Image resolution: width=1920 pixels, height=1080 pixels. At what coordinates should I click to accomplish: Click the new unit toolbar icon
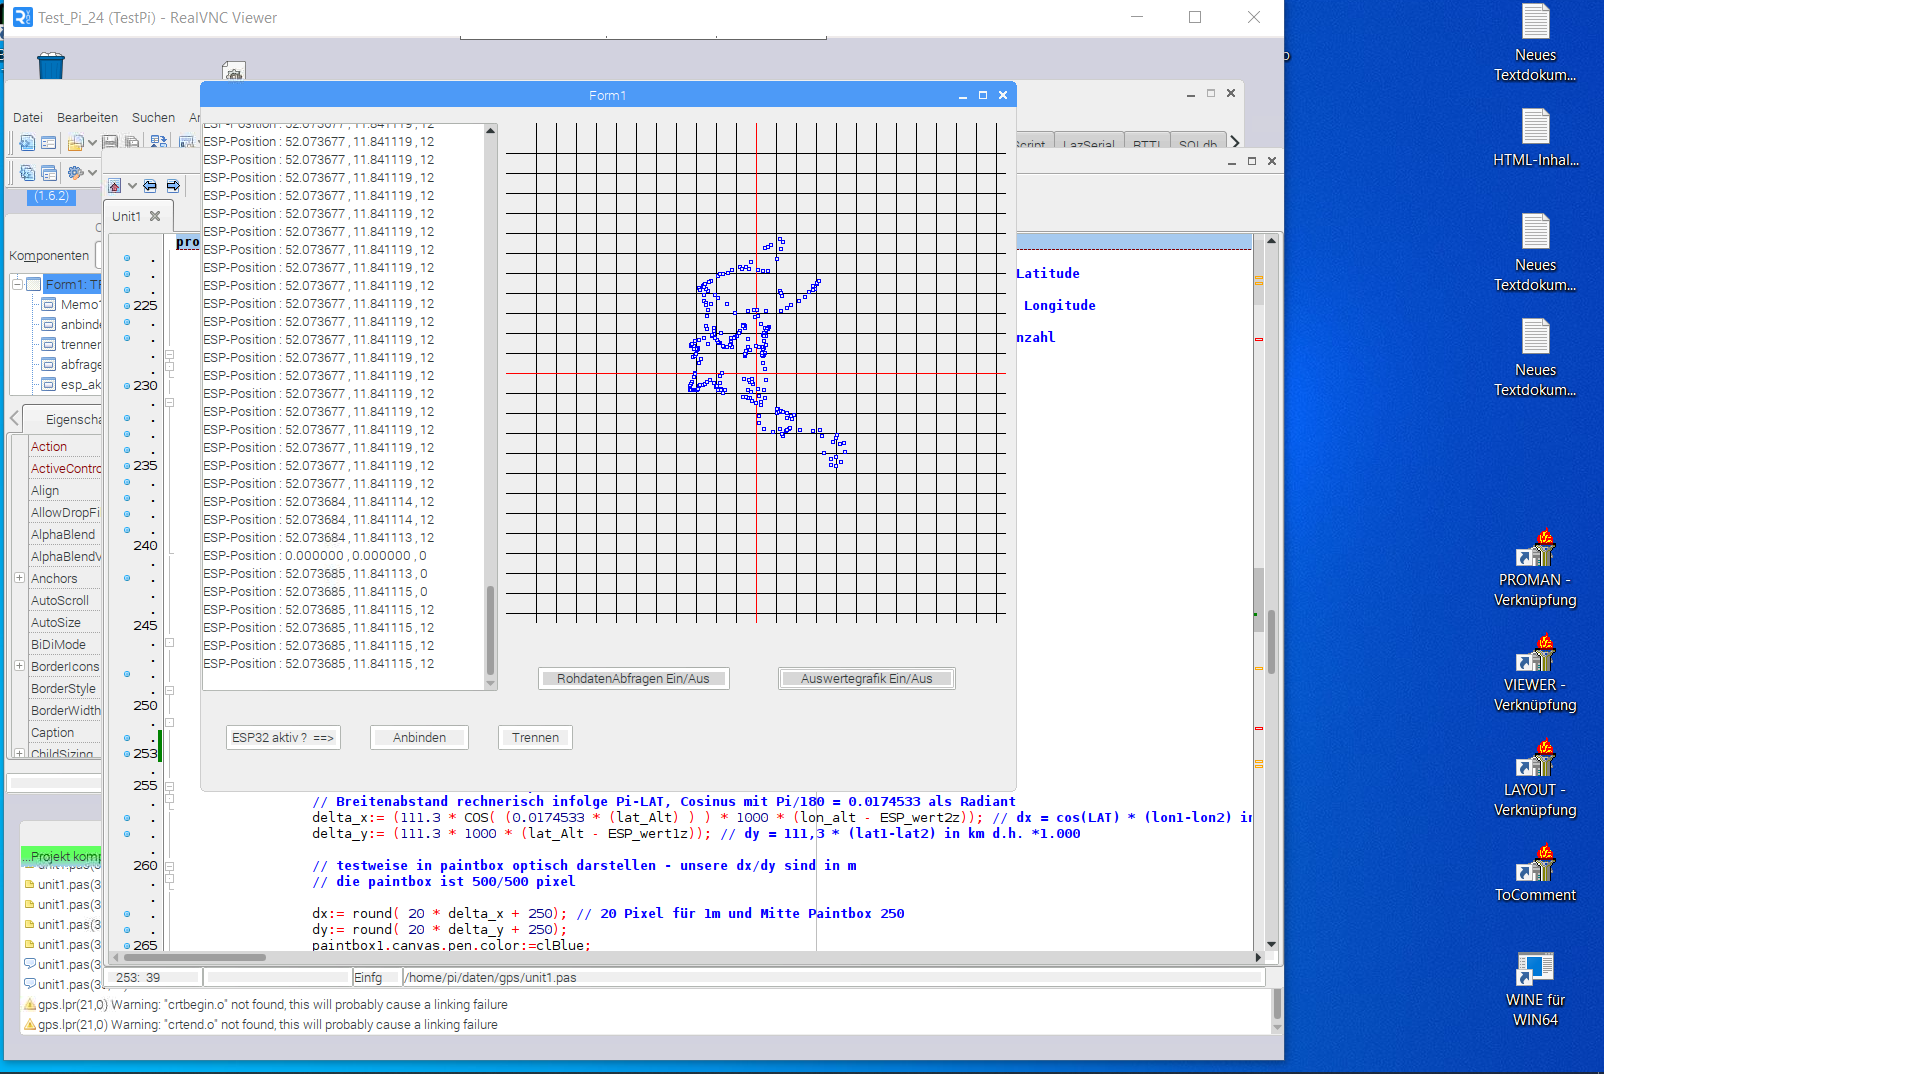(27, 143)
